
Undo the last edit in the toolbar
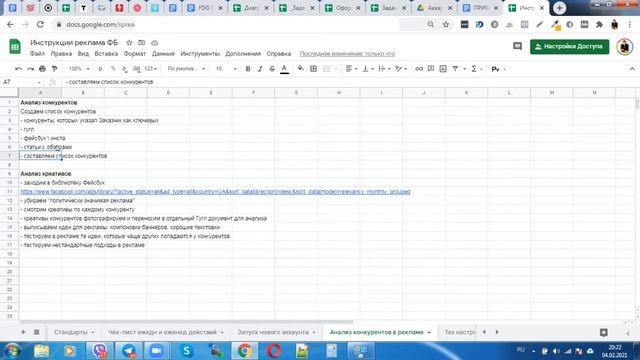tap(18, 69)
